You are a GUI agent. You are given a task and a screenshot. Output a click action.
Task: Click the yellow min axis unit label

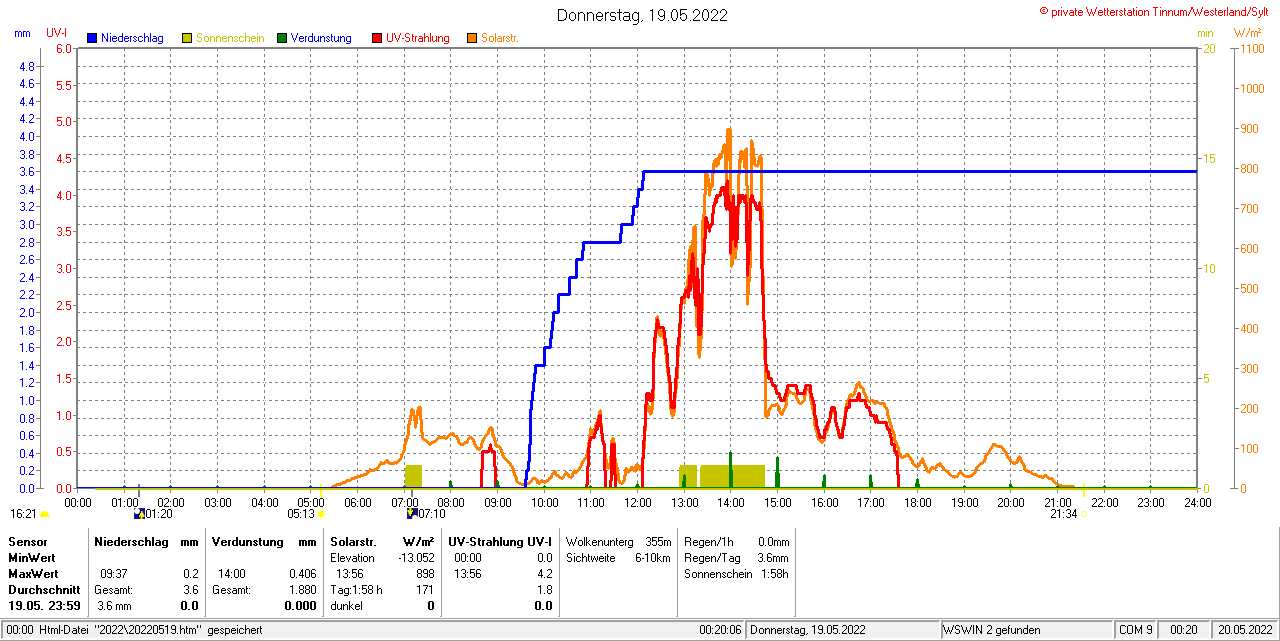click(1205, 33)
